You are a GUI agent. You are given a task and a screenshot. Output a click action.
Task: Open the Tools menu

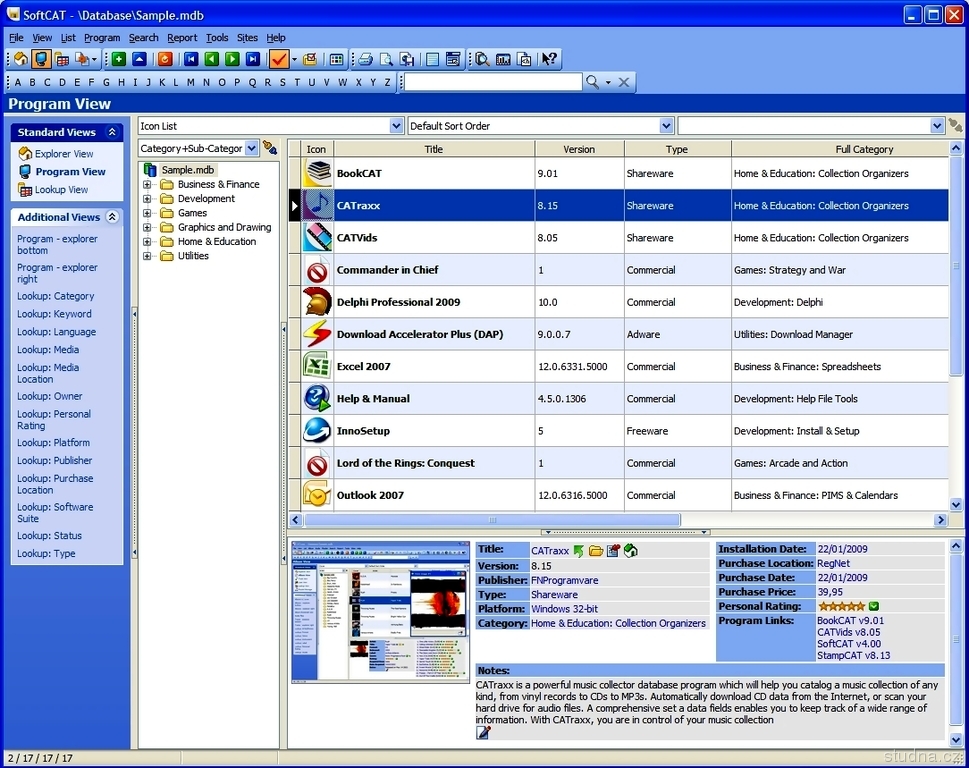(217, 38)
